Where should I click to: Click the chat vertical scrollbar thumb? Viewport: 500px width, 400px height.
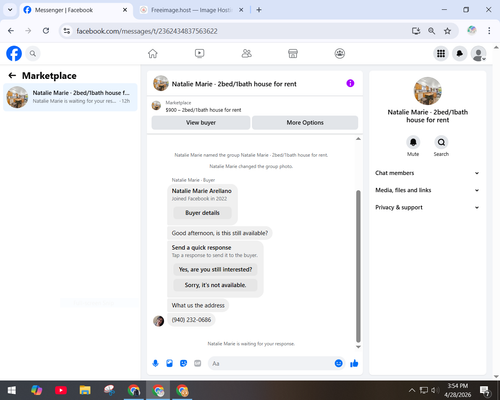[x=358, y=266]
